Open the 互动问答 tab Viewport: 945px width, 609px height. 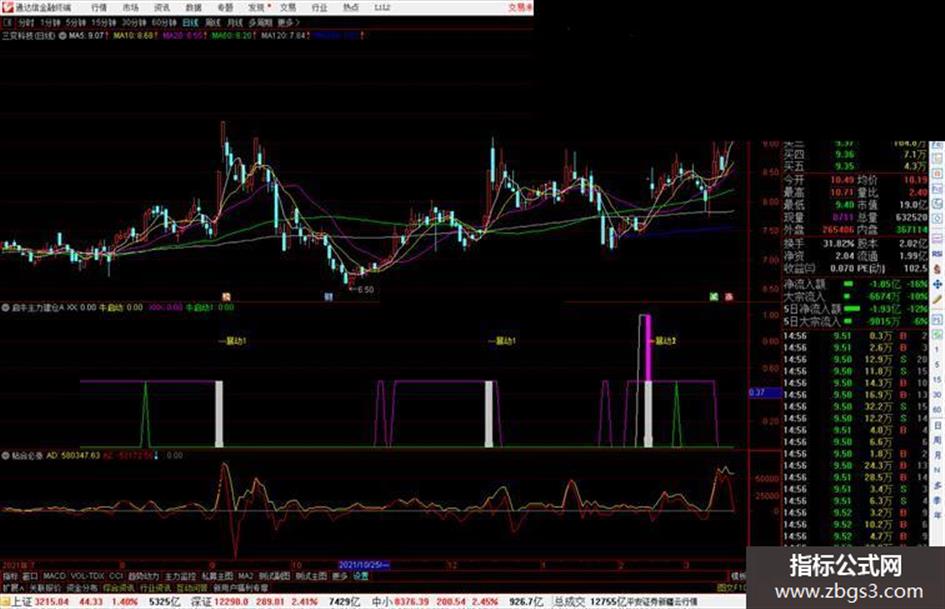pyautogui.click(x=193, y=587)
